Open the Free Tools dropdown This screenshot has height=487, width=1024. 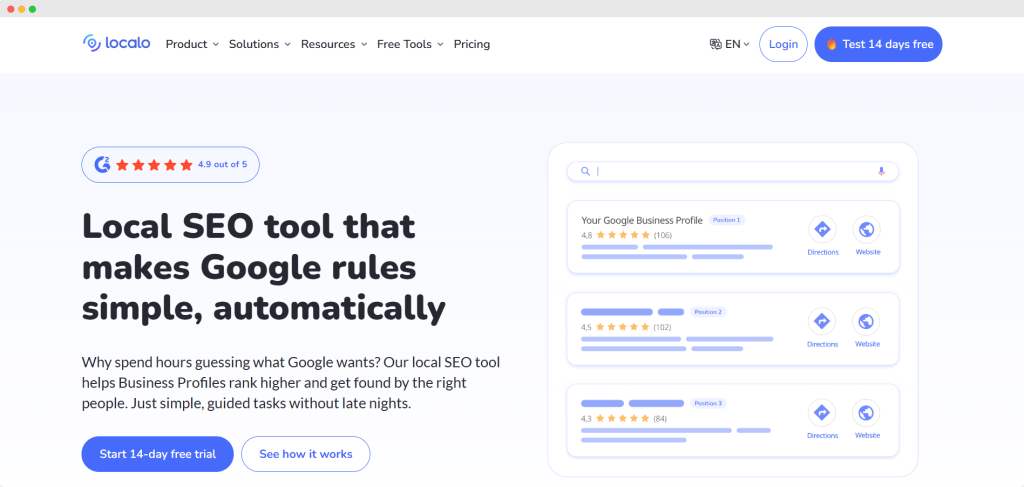click(x=409, y=44)
